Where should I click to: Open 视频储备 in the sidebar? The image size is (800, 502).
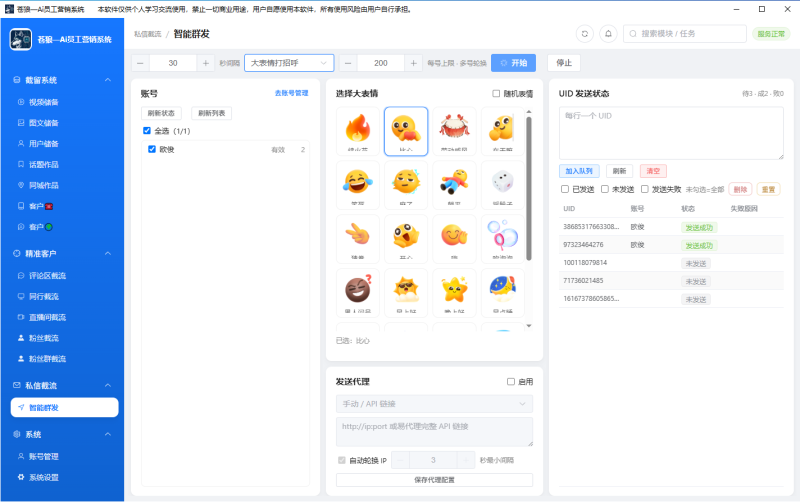[x=43, y=102]
